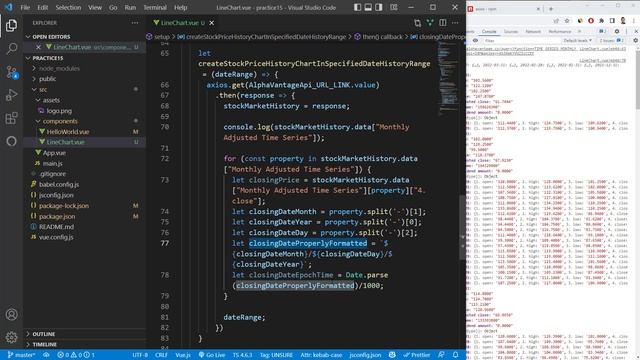Expand the Outline section

pyautogui.click(x=85, y=334)
